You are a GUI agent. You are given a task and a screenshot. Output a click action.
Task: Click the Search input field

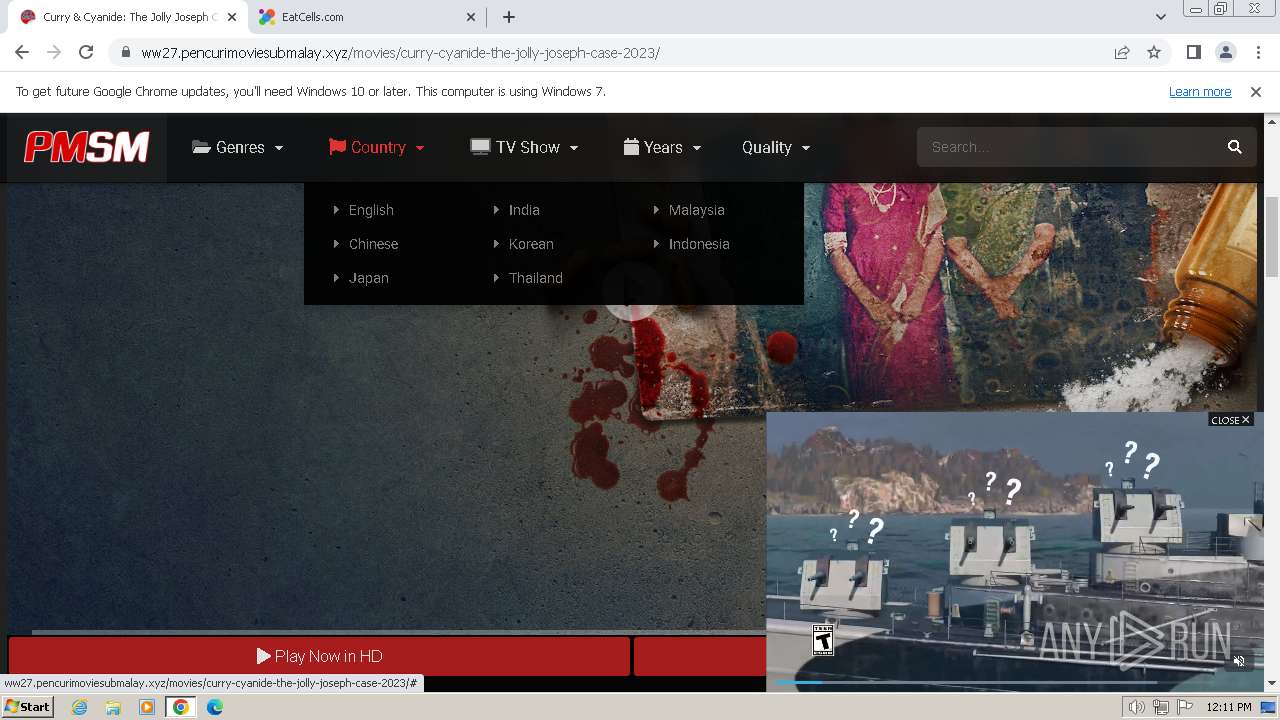click(1070, 147)
